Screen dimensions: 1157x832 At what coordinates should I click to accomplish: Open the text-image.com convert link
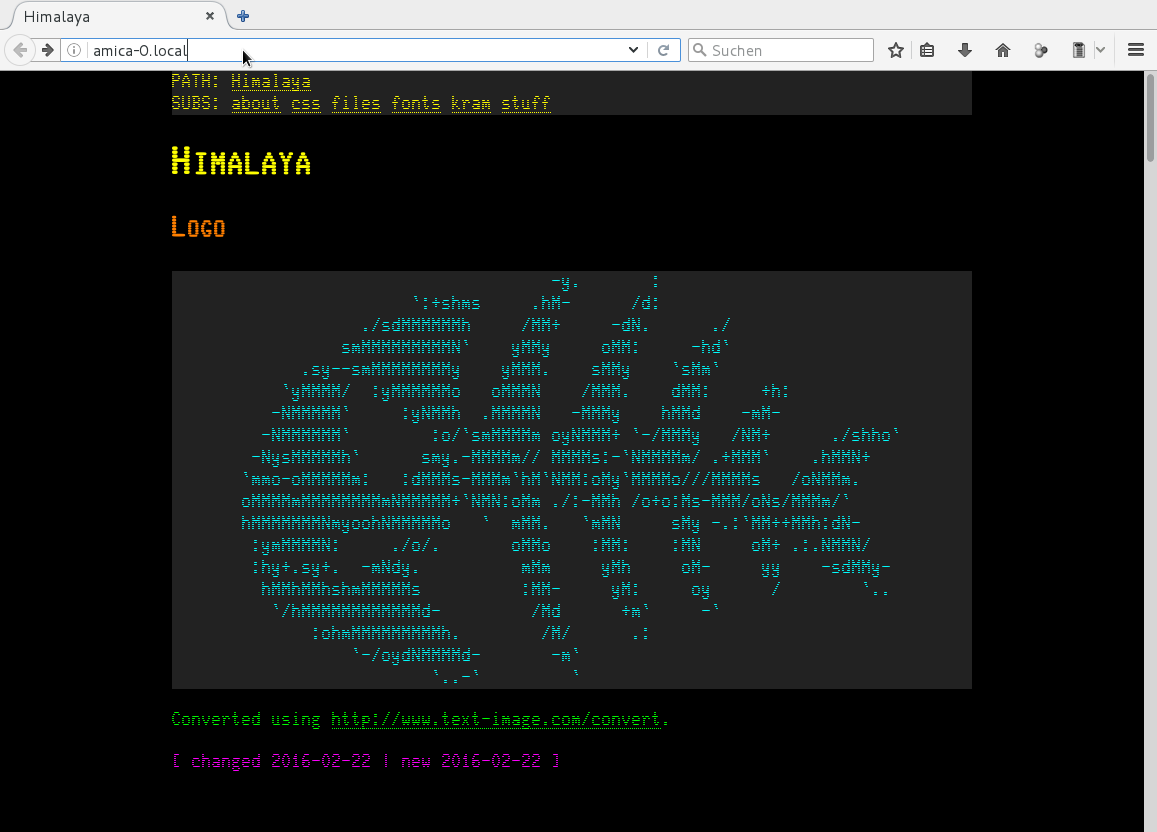496,719
